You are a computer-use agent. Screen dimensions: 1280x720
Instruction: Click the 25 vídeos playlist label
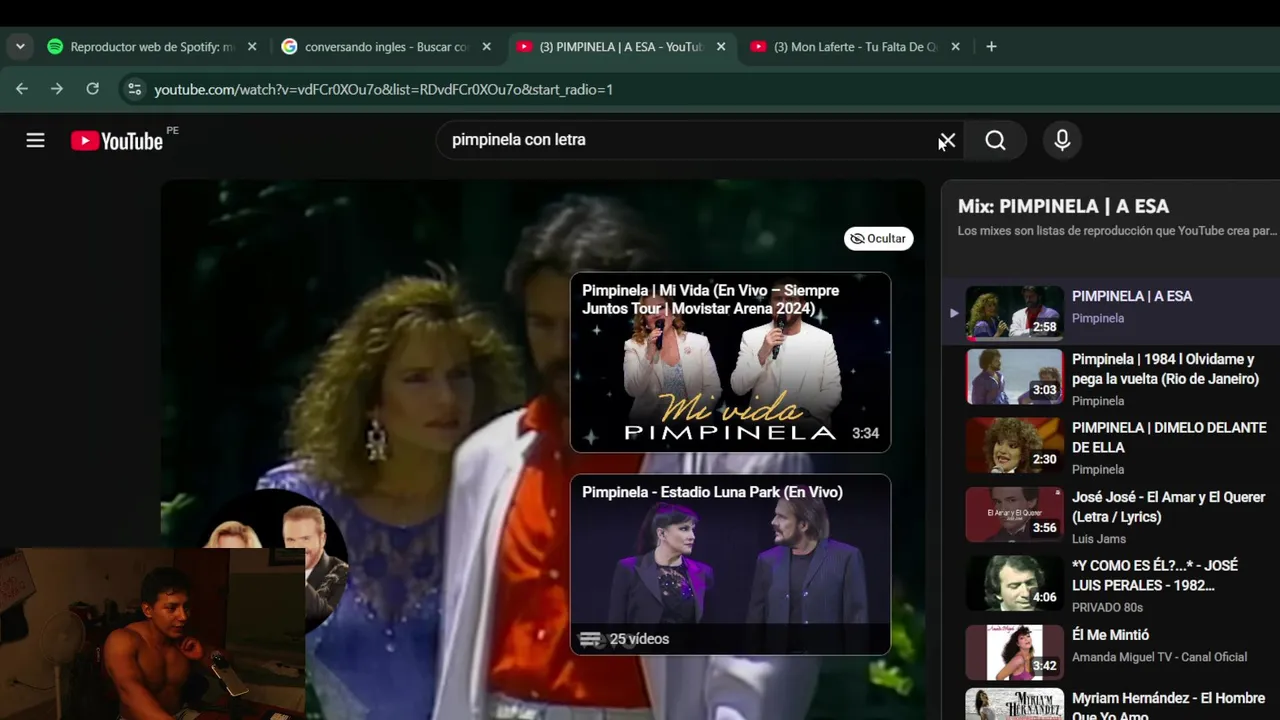pyautogui.click(x=639, y=639)
